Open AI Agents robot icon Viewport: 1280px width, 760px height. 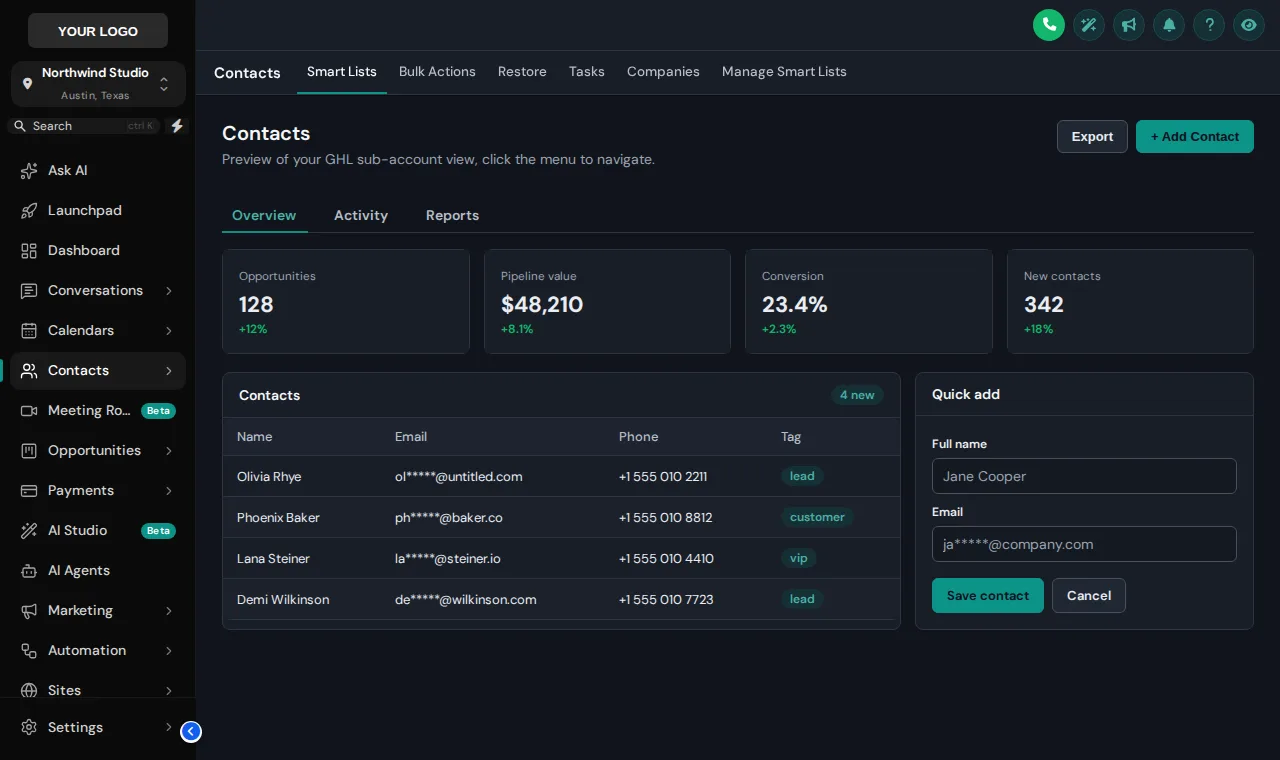(x=29, y=571)
